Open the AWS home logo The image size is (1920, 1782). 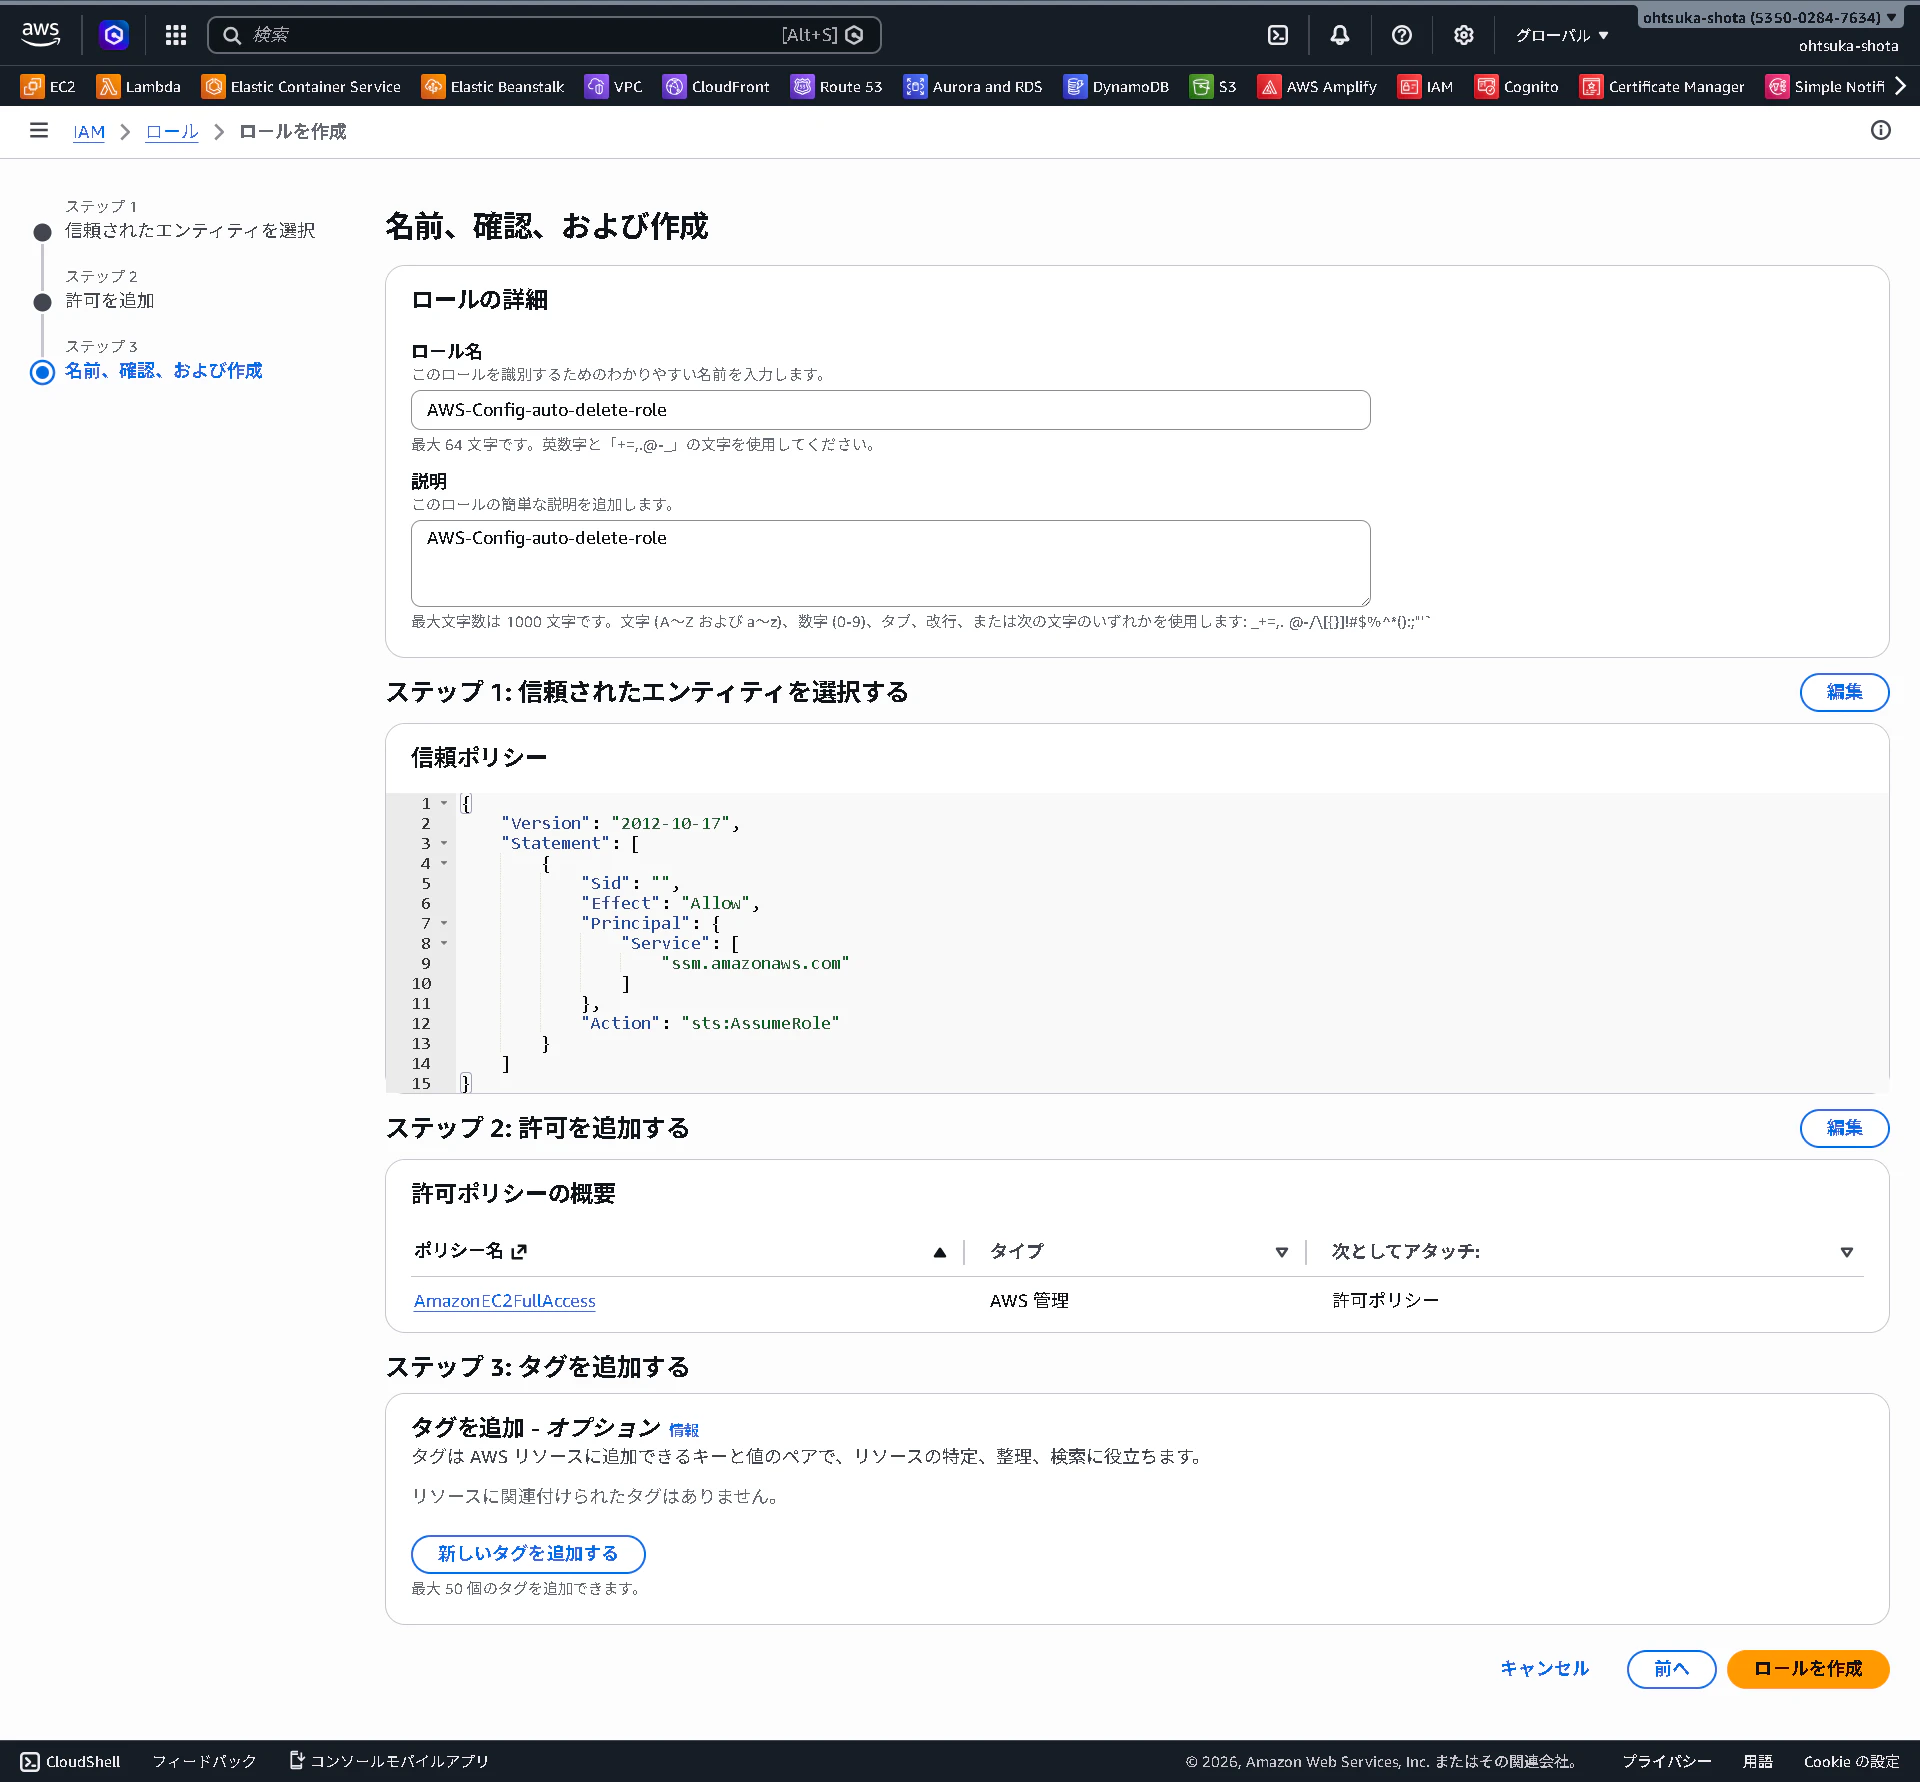click(41, 35)
